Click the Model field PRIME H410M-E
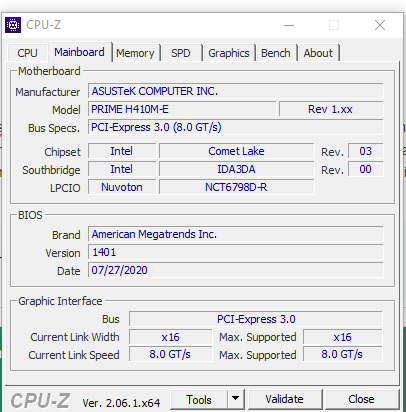This screenshot has width=406, height=412. [x=182, y=109]
